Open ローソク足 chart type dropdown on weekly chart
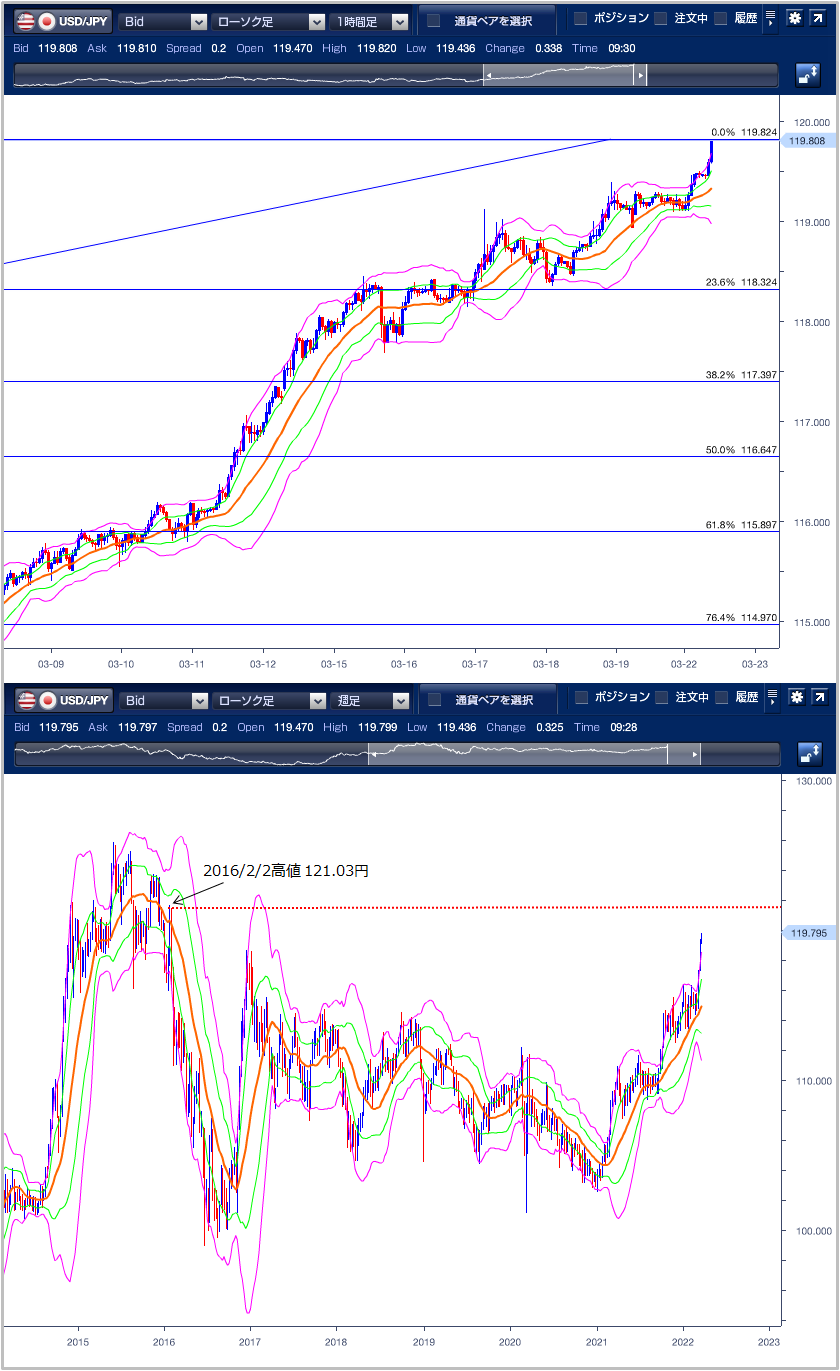Viewport: 840px width, 1371px height. coord(268,700)
